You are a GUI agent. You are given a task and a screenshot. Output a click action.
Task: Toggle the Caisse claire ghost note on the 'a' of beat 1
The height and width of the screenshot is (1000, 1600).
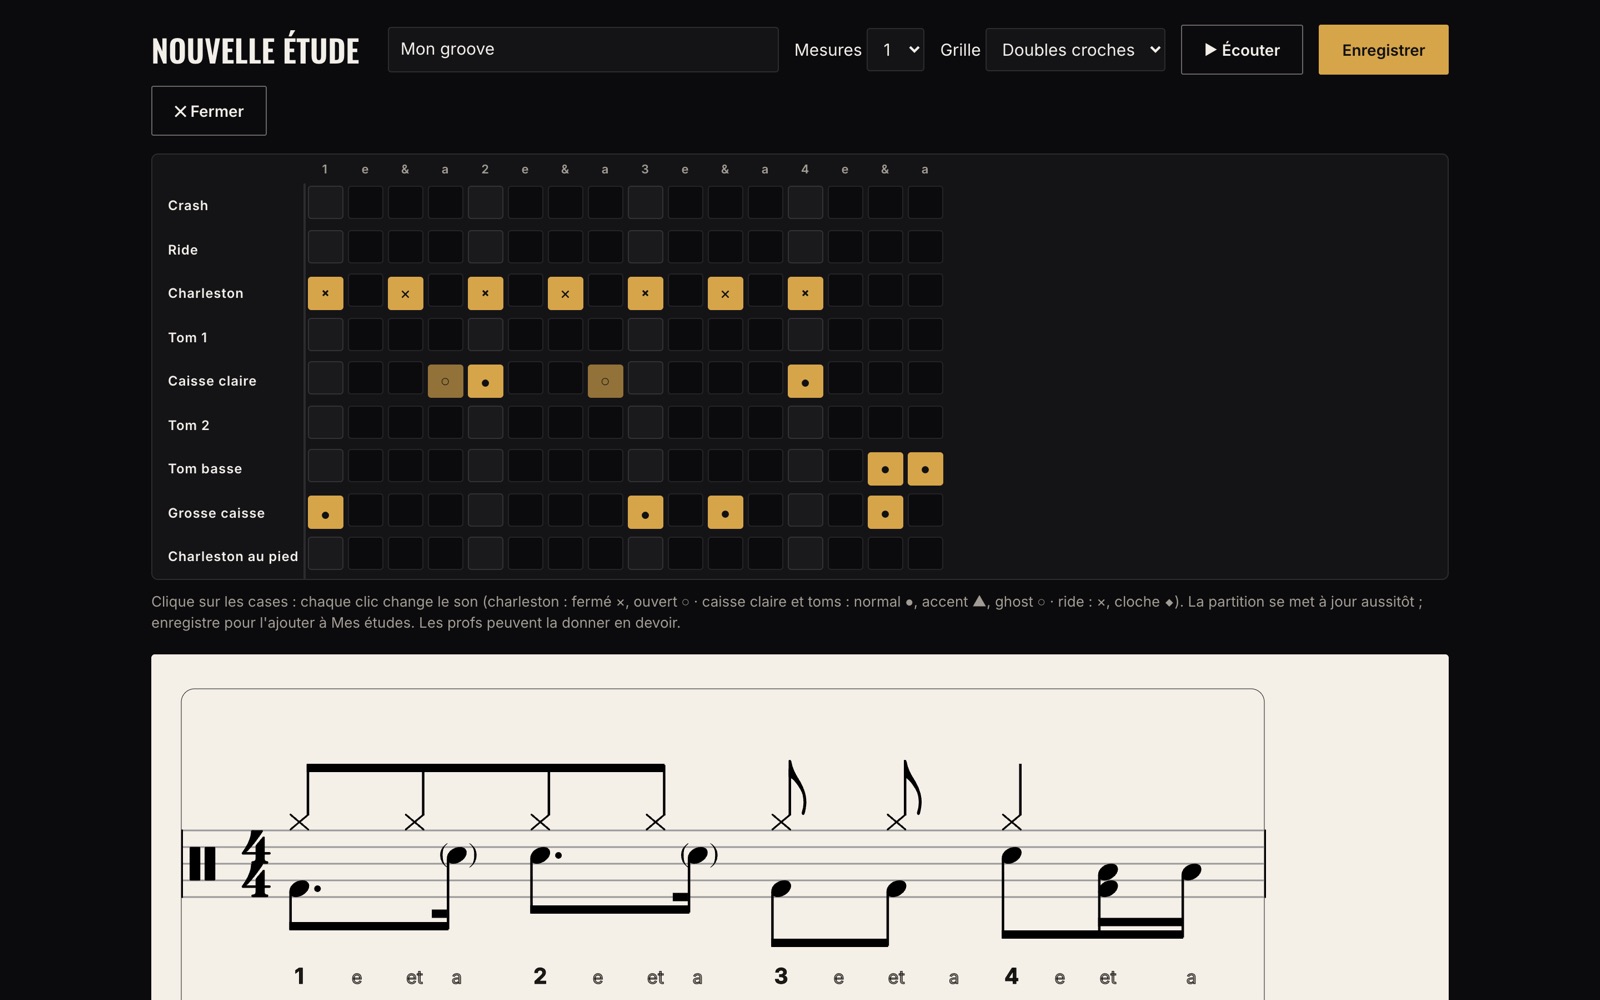tap(445, 381)
